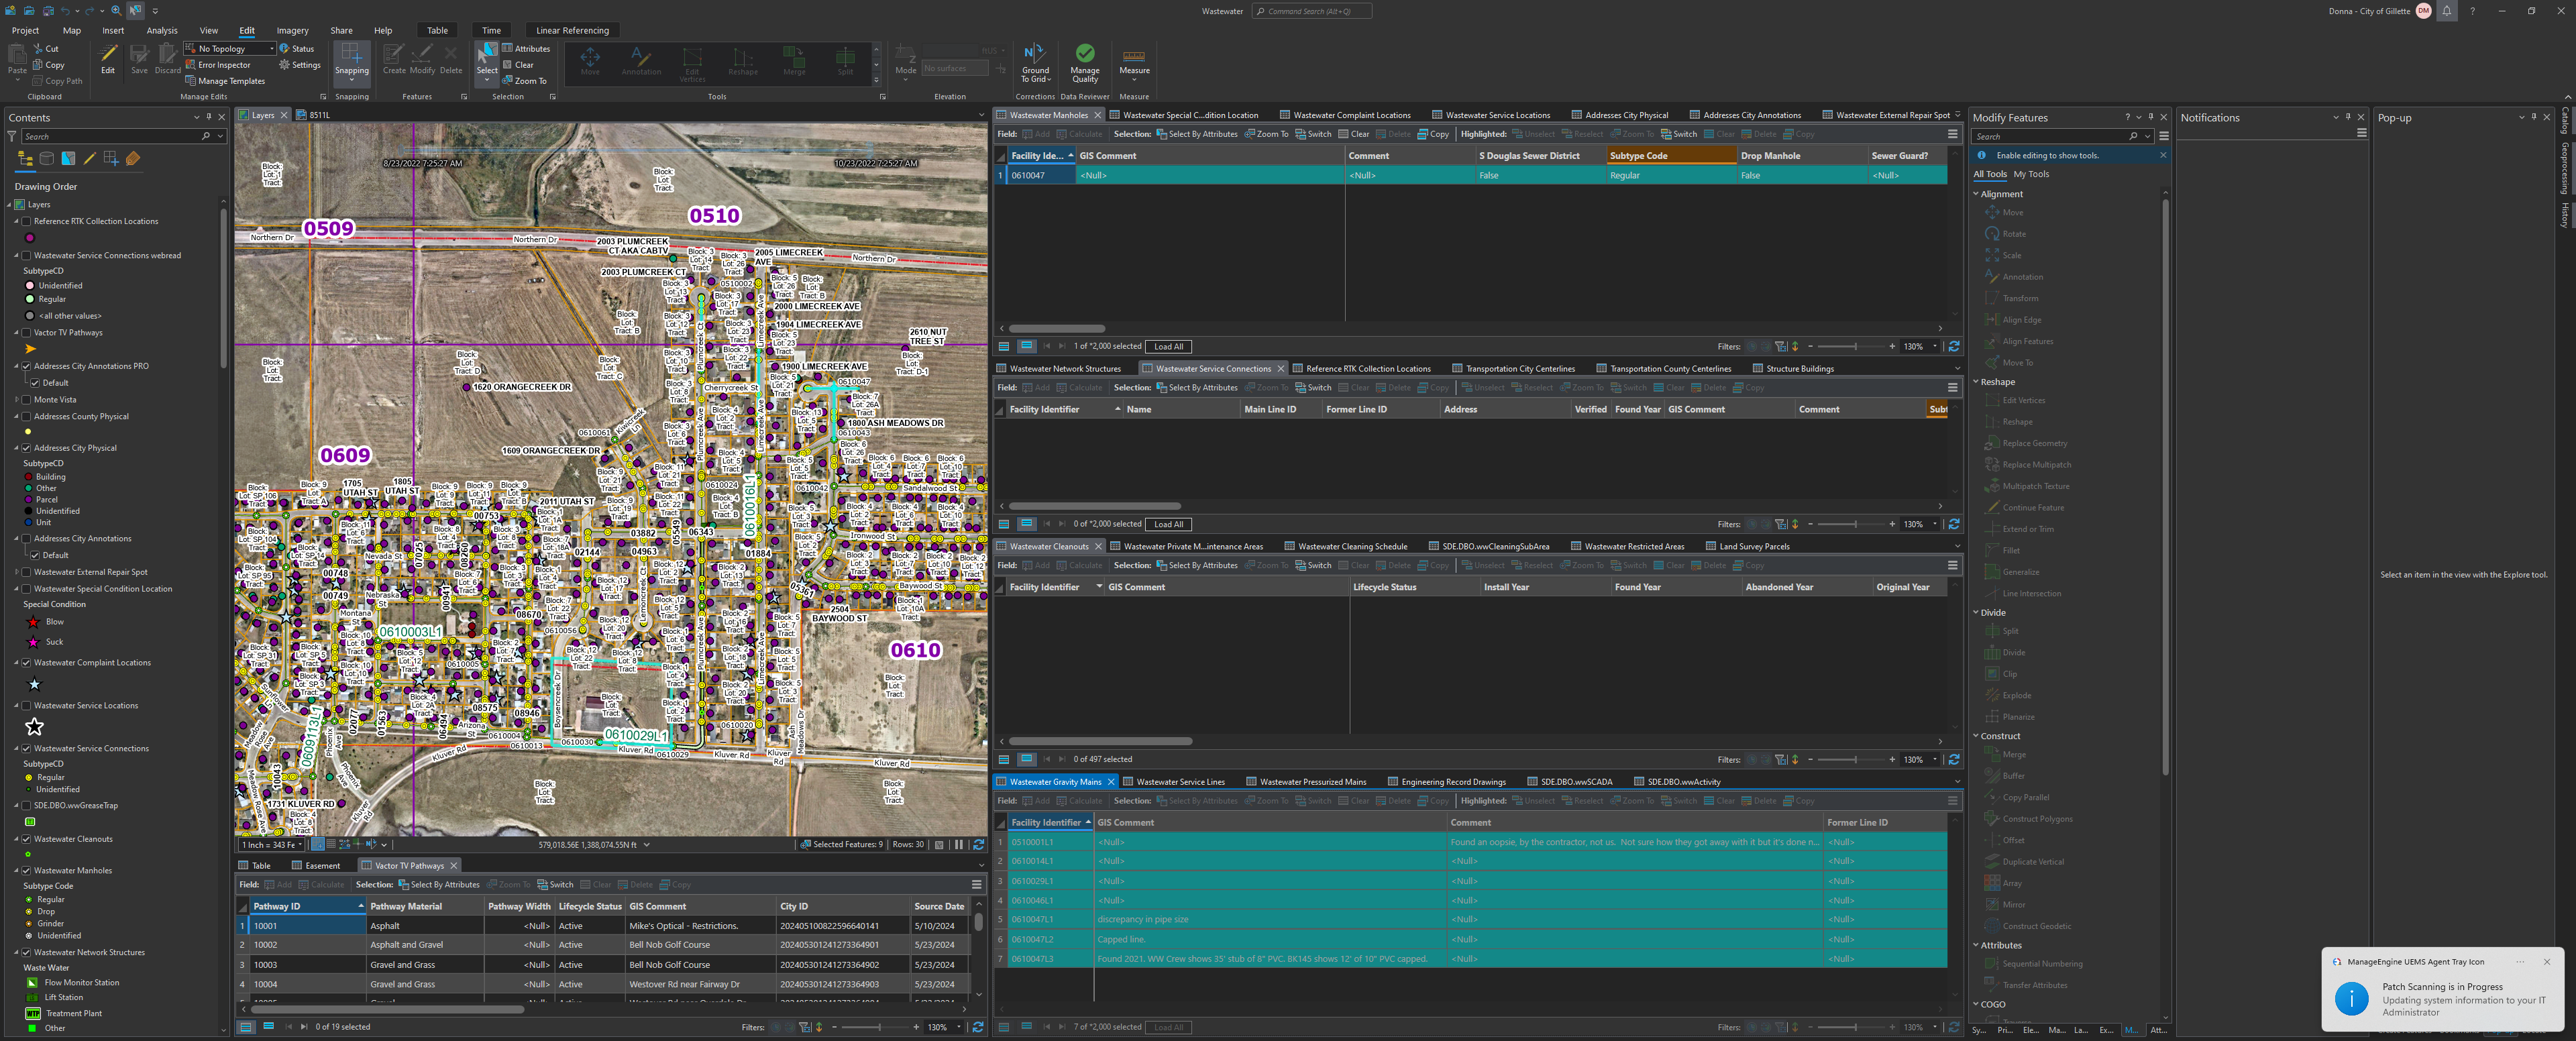The height and width of the screenshot is (1041, 2576).
Task: Open the Error Inspector
Action: tap(217, 65)
